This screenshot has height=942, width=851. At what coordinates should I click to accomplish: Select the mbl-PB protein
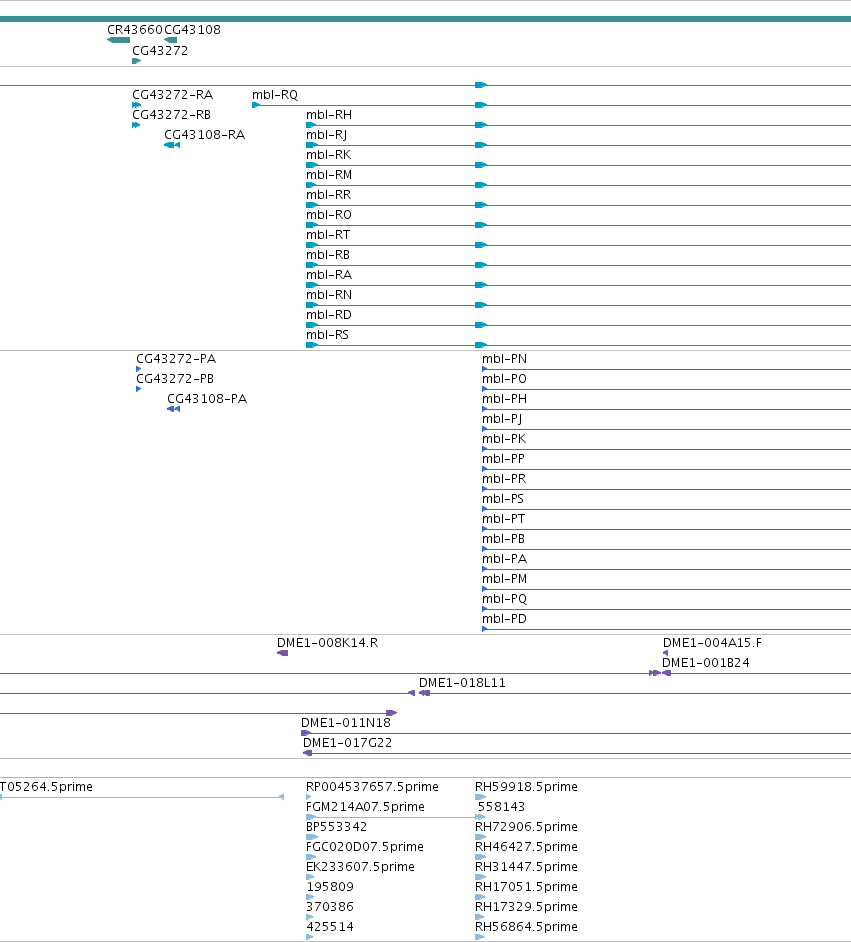pyautogui.click(x=503, y=539)
